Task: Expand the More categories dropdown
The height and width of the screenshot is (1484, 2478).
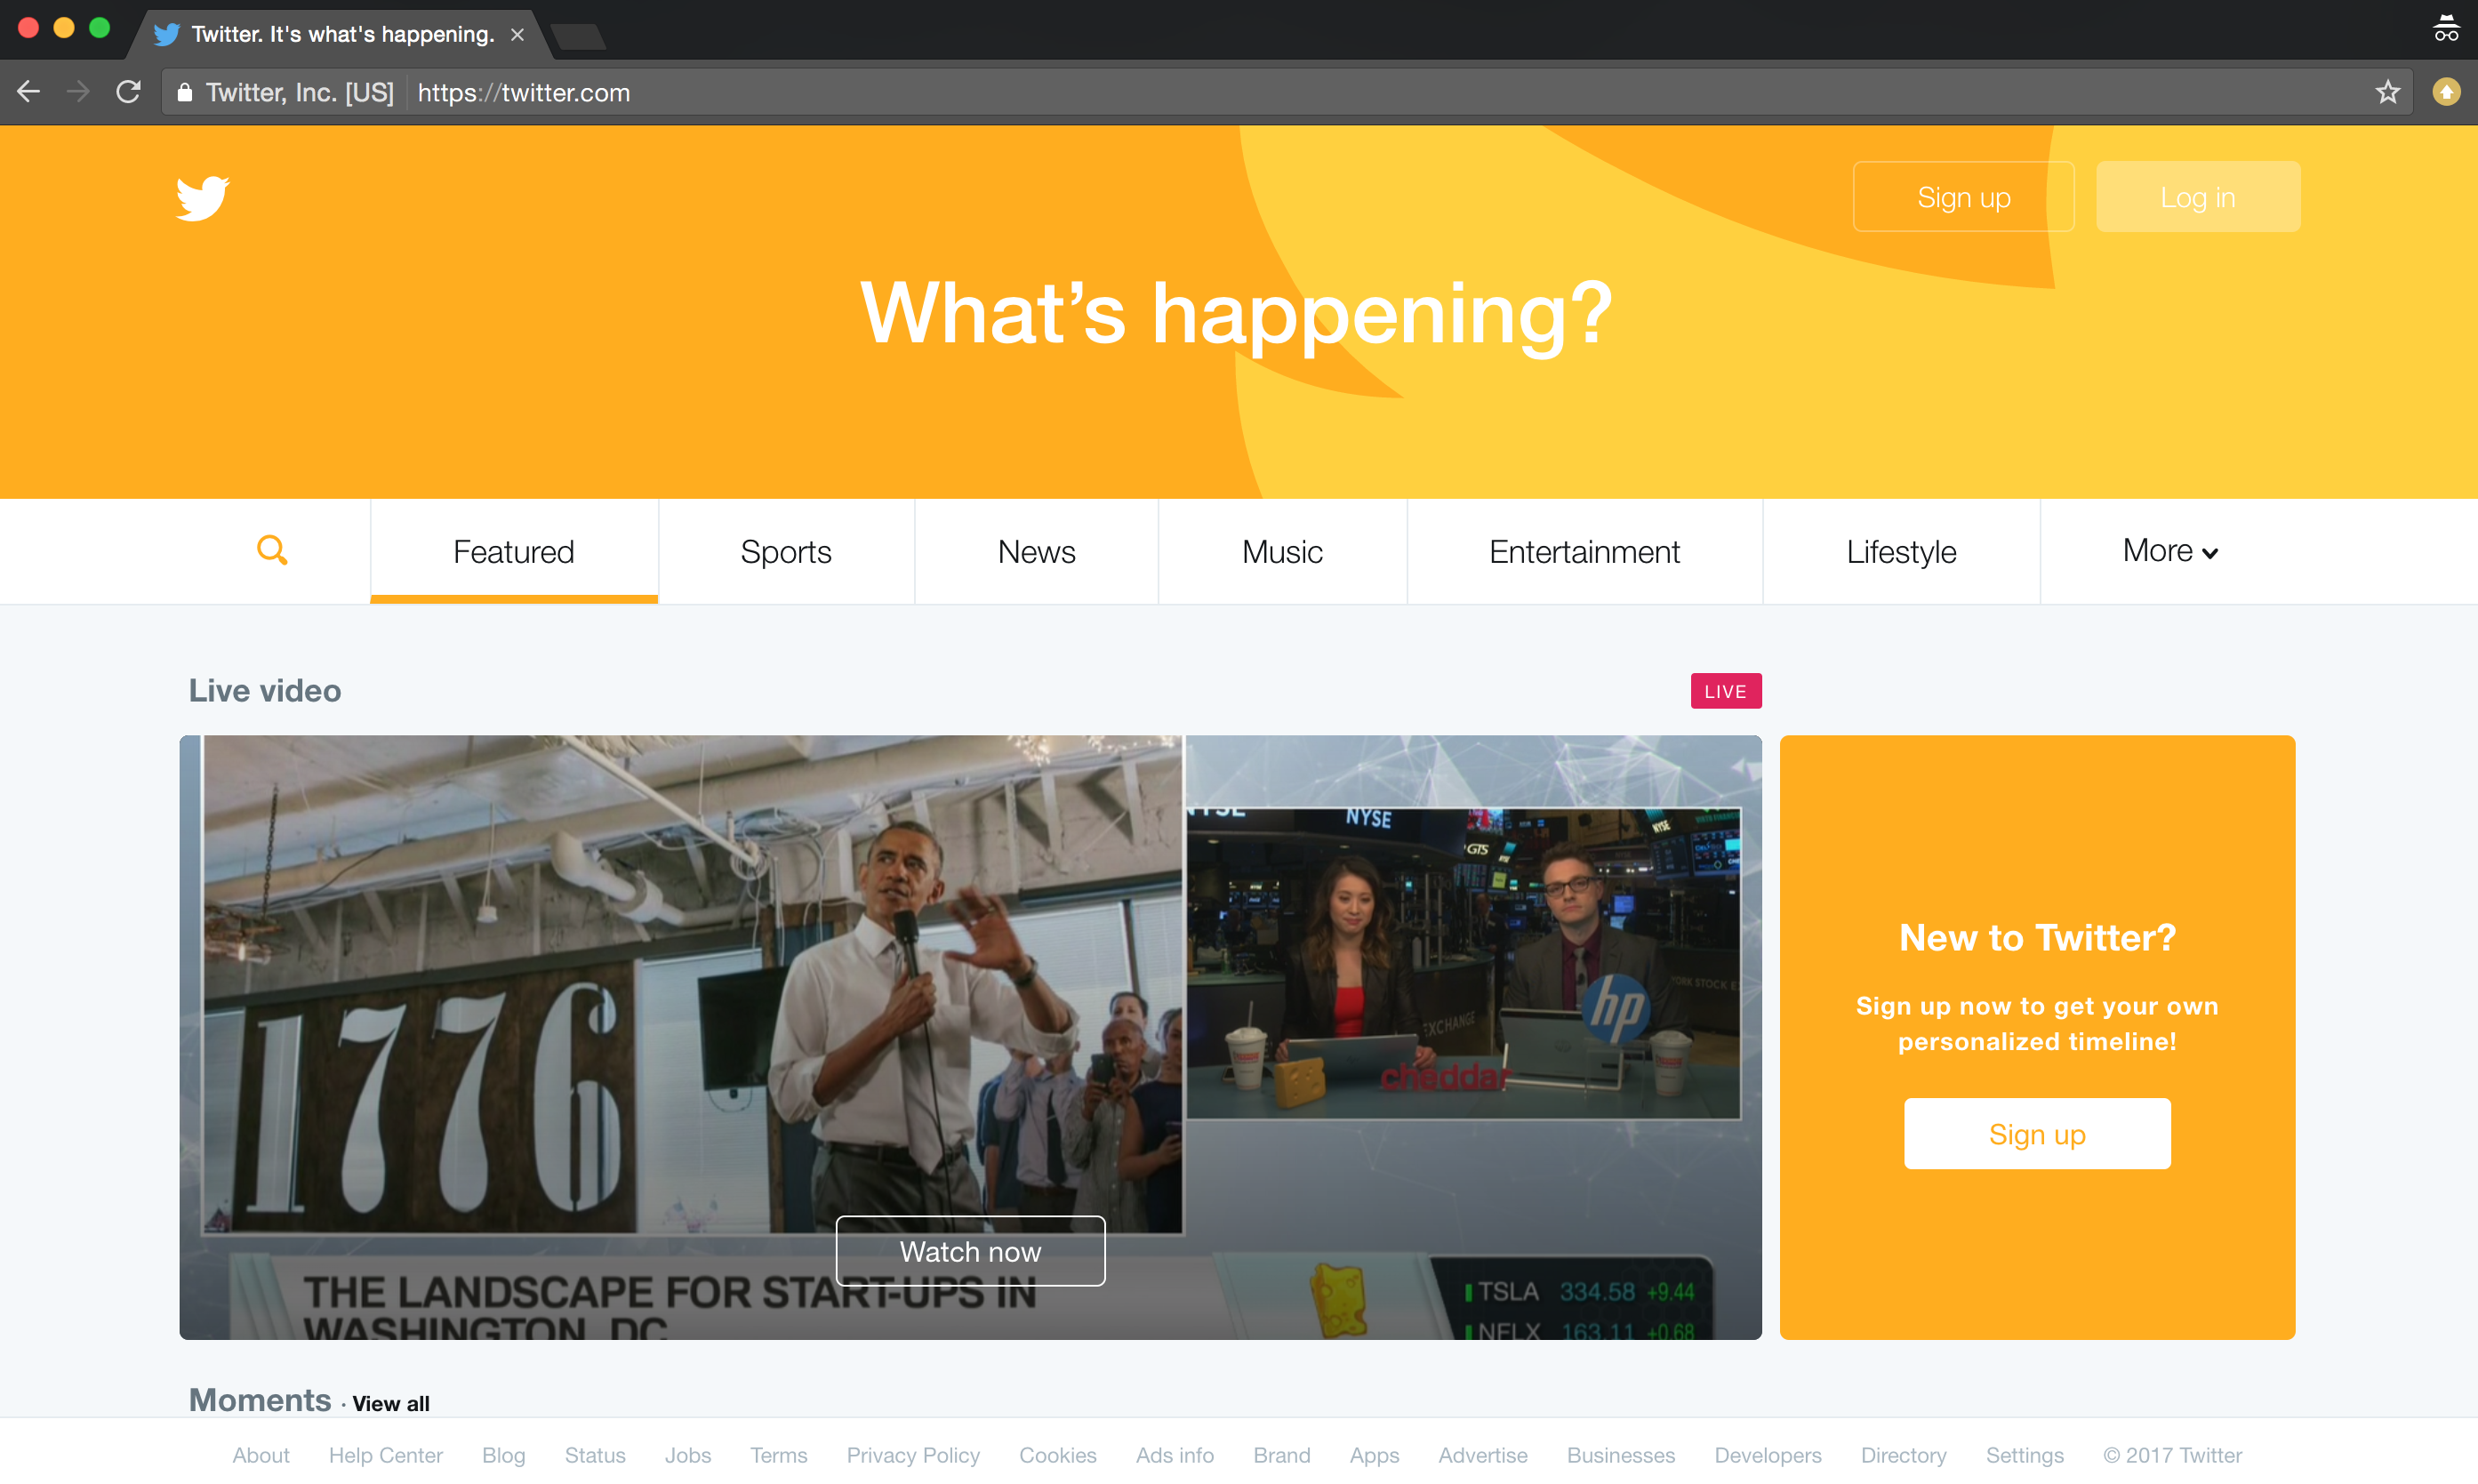Action: coord(2169,551)
